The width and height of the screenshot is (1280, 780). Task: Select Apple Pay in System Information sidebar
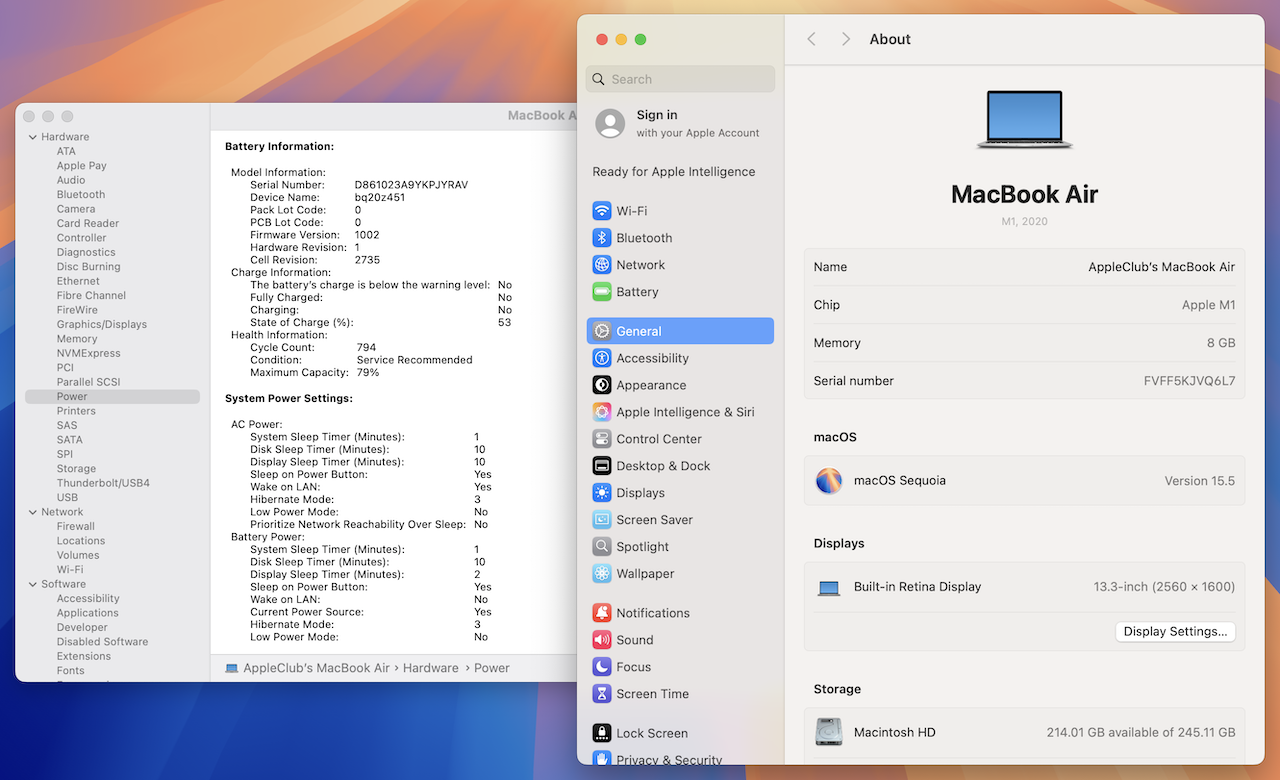(82, 166)
